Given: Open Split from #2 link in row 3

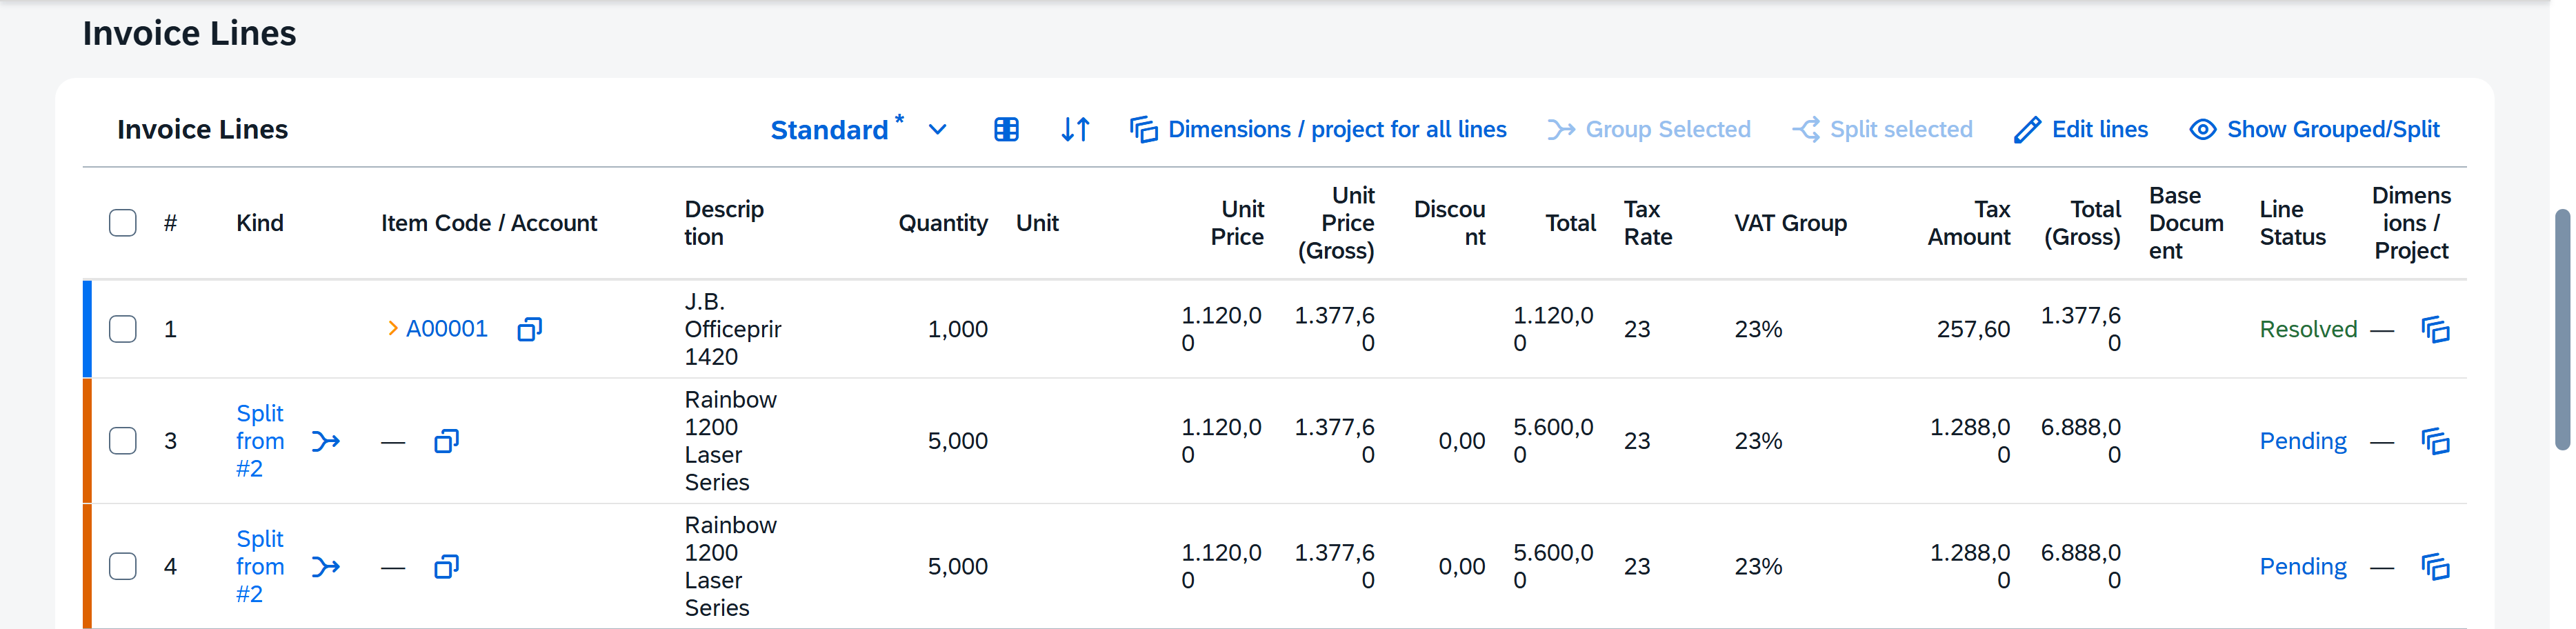Looking at the screenshot, I should coord(260,441).
